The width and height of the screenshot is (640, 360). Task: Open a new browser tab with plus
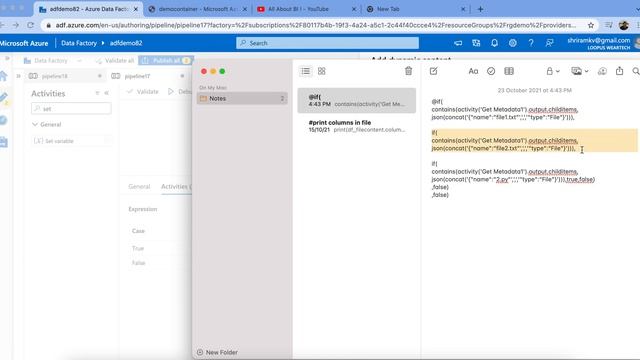(x=480, y=9)
